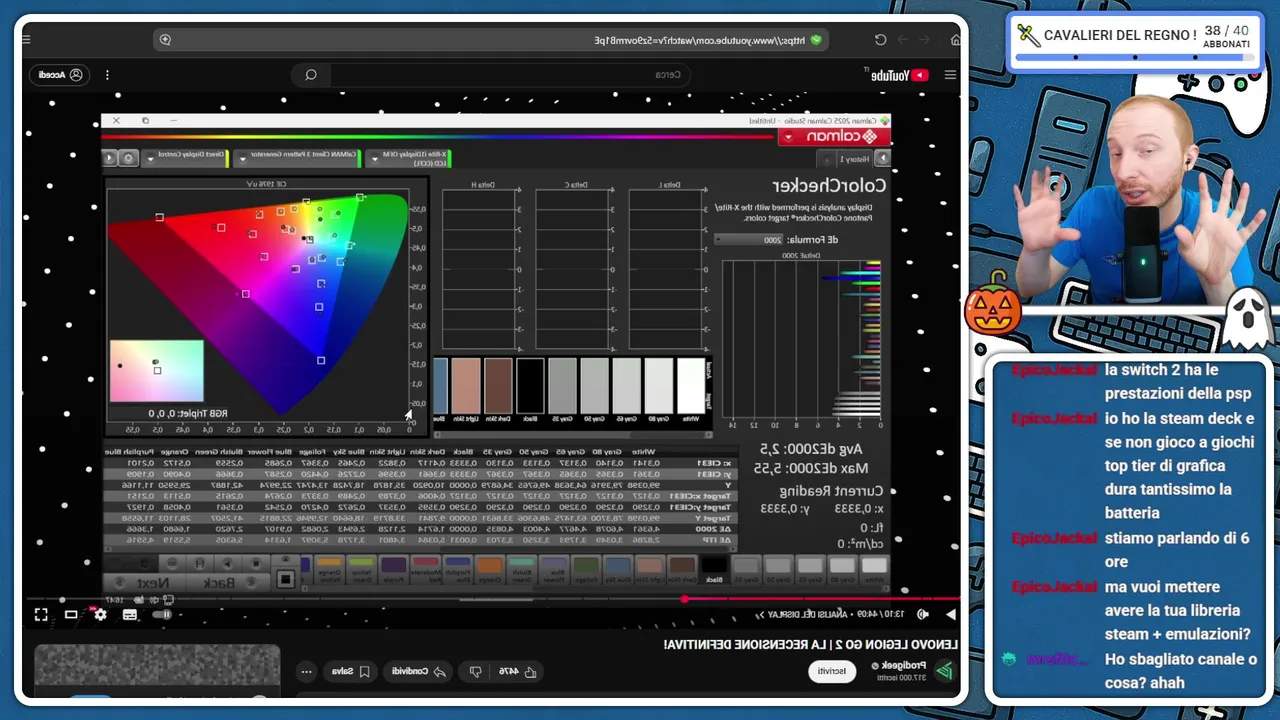This screenshot has height=720, width=1280.
Task: Enter fullscreen in the YouTube player
Action: 41,614
